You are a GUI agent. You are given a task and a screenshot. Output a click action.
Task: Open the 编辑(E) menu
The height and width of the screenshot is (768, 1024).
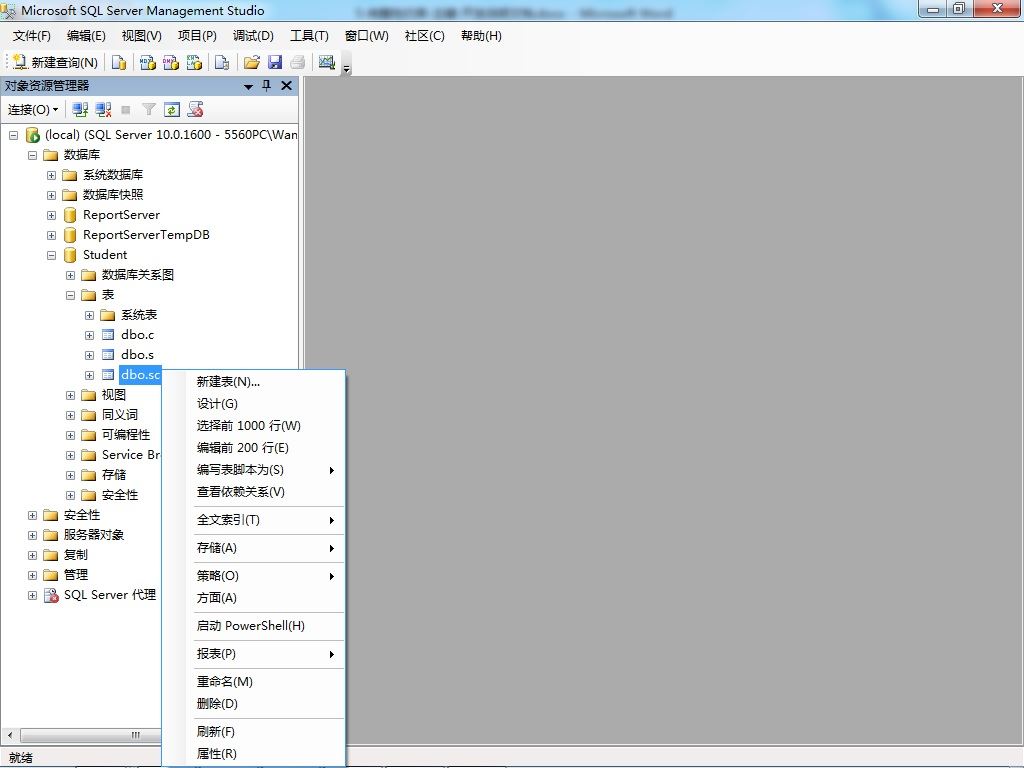(x=86, y=36)
